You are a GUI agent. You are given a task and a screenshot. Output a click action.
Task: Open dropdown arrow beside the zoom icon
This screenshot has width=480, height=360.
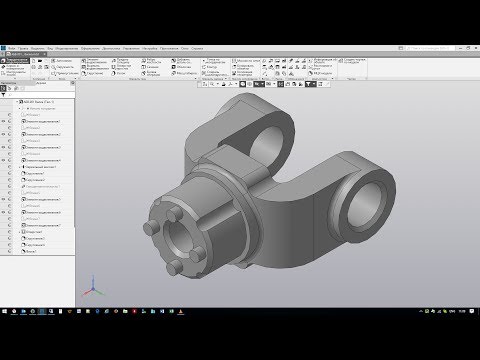point(217,84)
